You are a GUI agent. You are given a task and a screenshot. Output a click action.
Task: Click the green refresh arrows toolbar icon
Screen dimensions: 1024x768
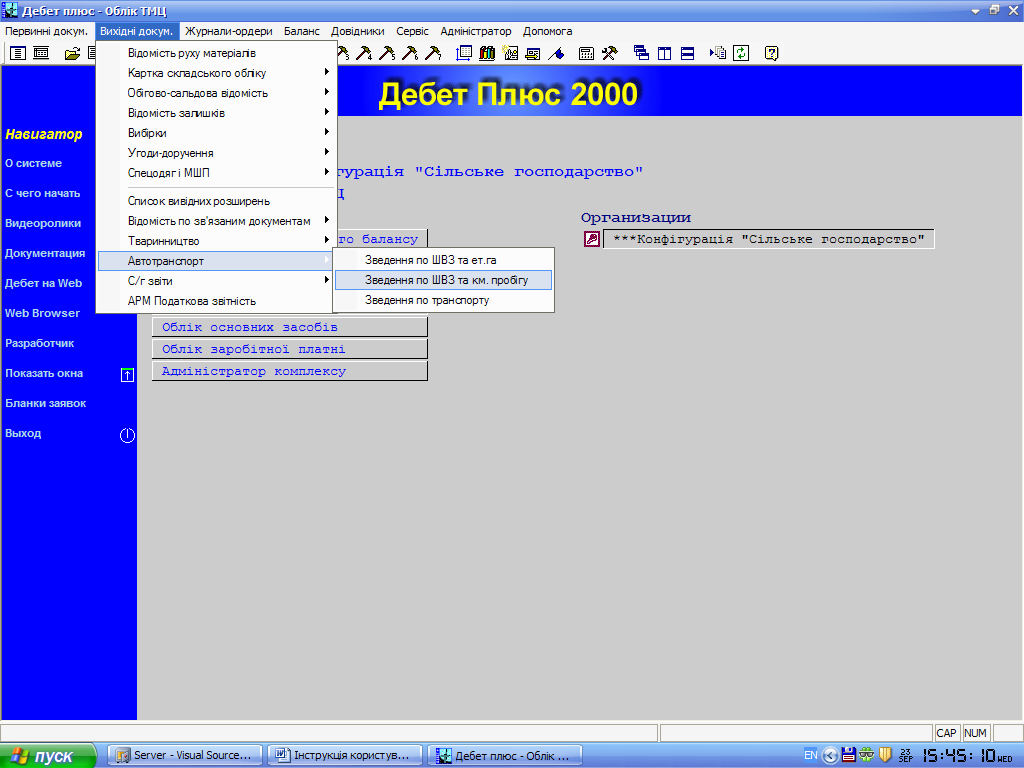click(741, 53)
